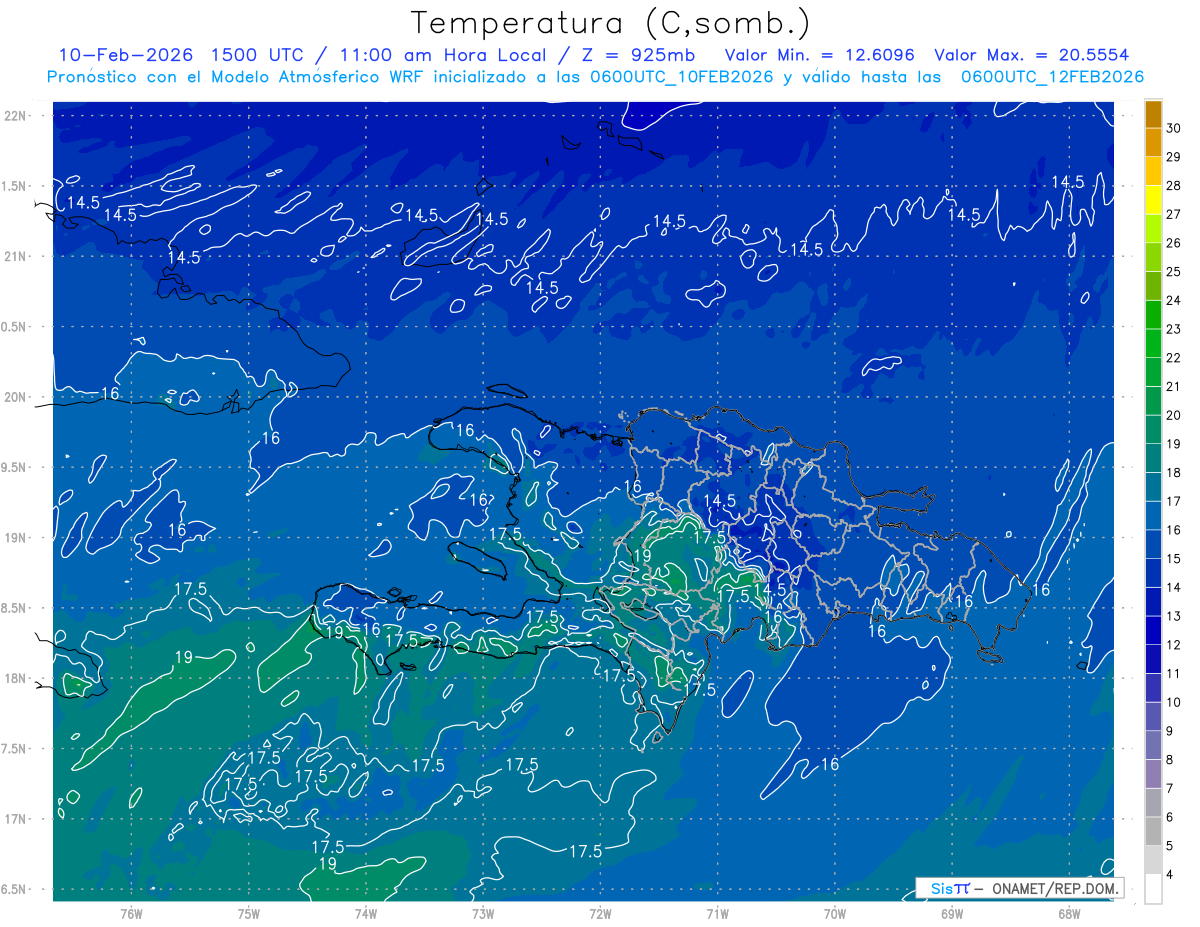The width and height of the screenshot is (1200, 927).
Task: Click the valid-until time "0600UTC_12FEB2026"
Action: (x=1052, y=77)
